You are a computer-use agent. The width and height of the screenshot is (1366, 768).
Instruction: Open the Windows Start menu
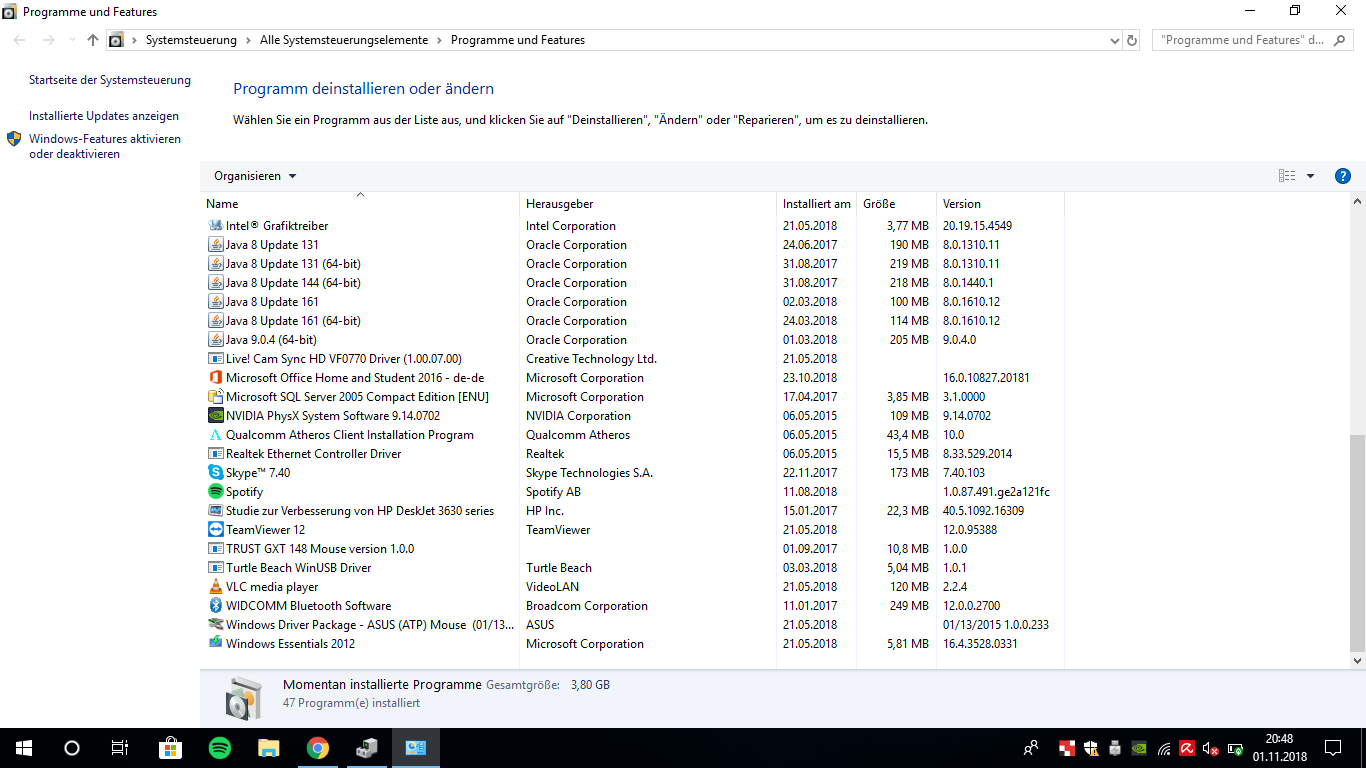pyautogui.click(x=24, y=748)
